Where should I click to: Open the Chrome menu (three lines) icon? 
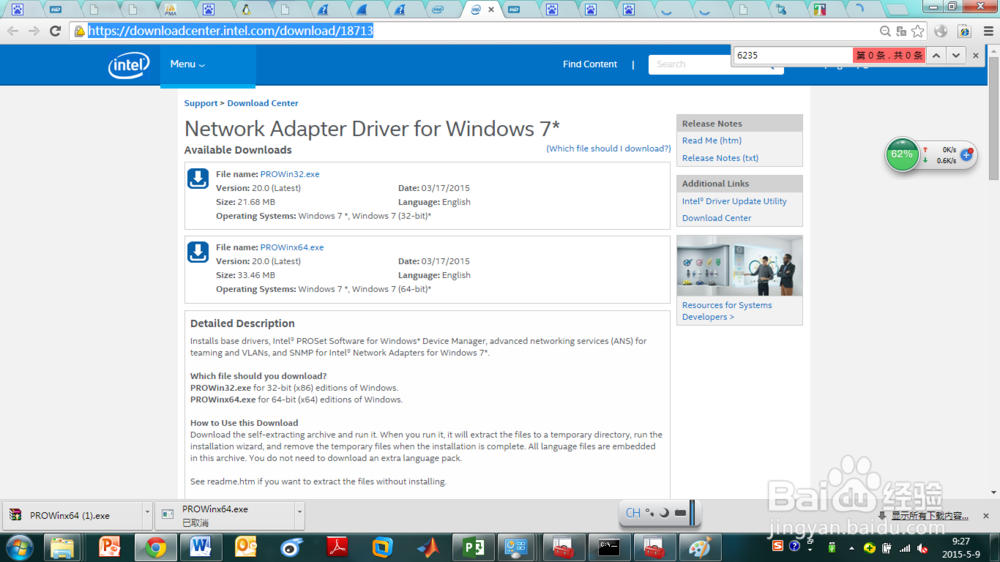tap(989, 31)
